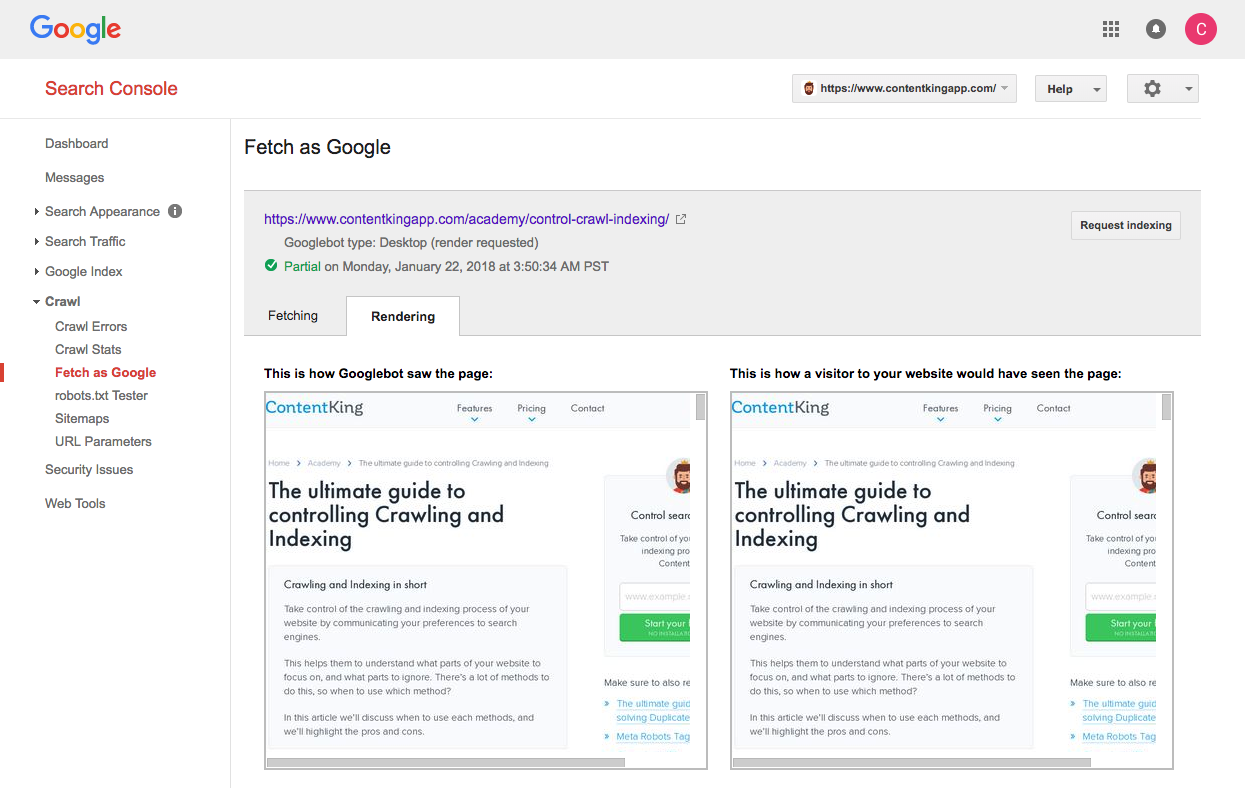Open URL Parameters in the sidebar
Viewport: 1245px width, 788px height.
click(x=103, y=441)
